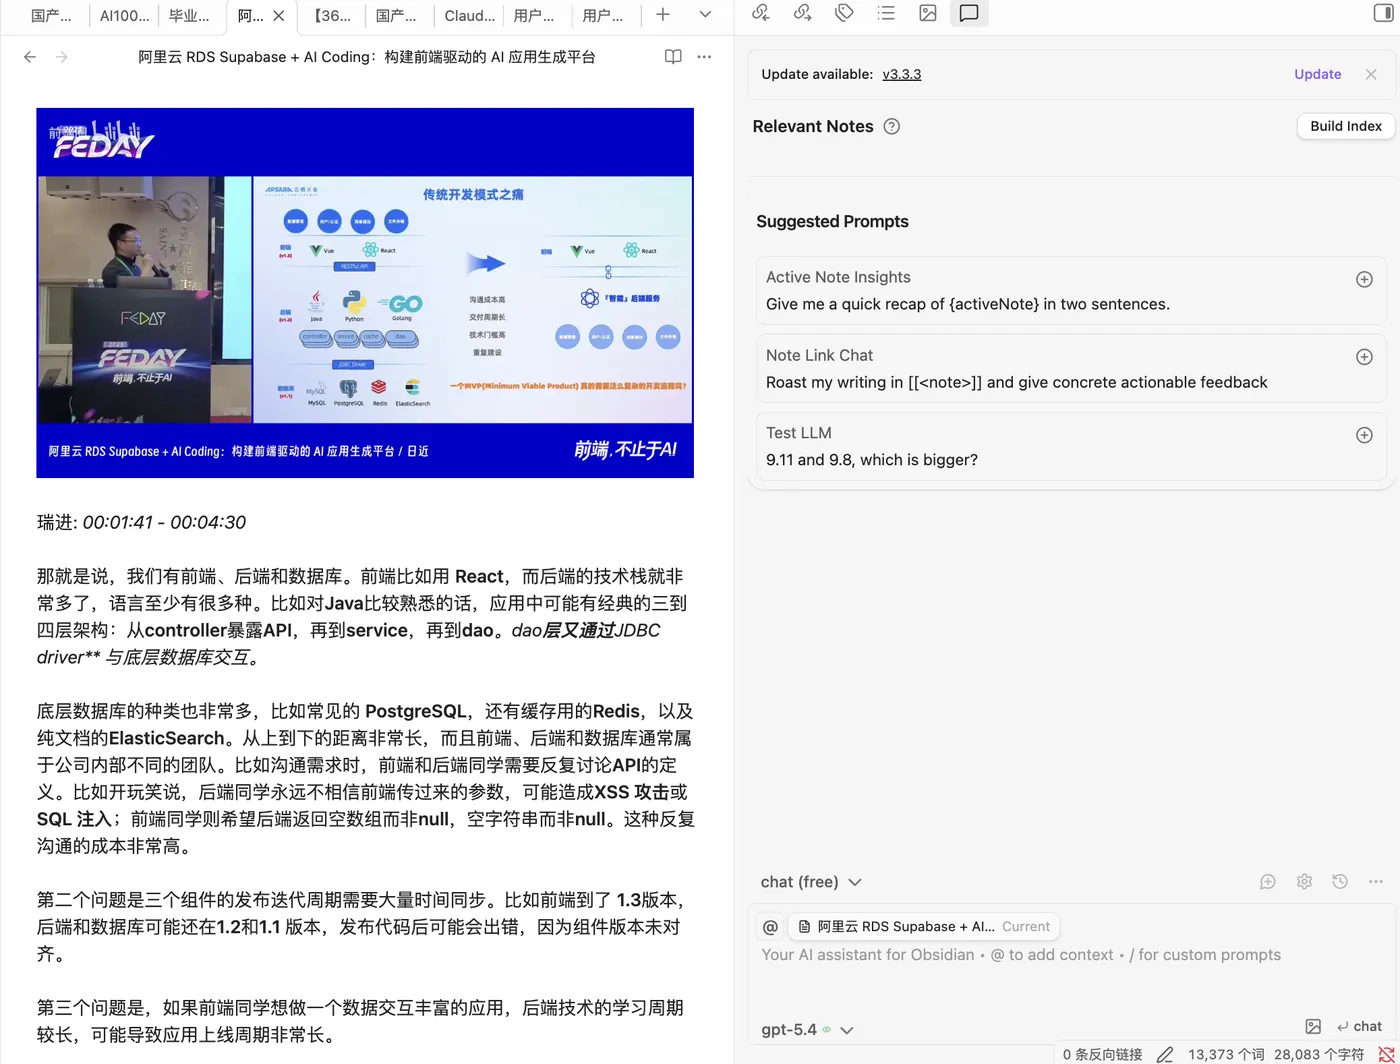This screenshot has width=1400, height=1064.
Task: Switch to the AI100... tab
Action: pos(125,15)
